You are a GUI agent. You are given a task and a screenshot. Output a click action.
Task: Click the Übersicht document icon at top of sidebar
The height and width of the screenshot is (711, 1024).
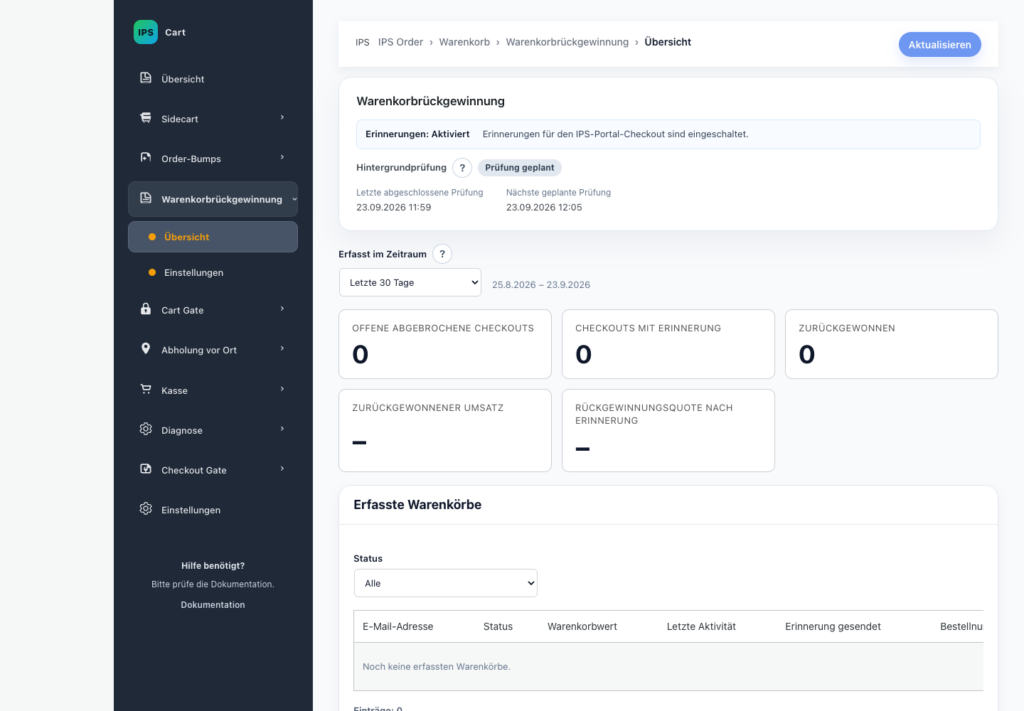(x=146, y=78)
